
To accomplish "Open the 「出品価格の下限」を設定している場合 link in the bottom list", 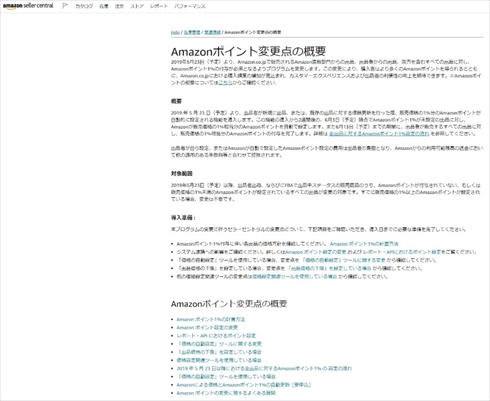I will click(x=219, y=352).
